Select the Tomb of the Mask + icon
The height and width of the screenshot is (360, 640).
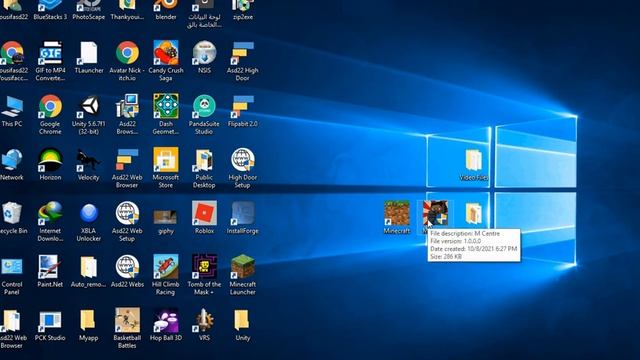pos(204,275)
